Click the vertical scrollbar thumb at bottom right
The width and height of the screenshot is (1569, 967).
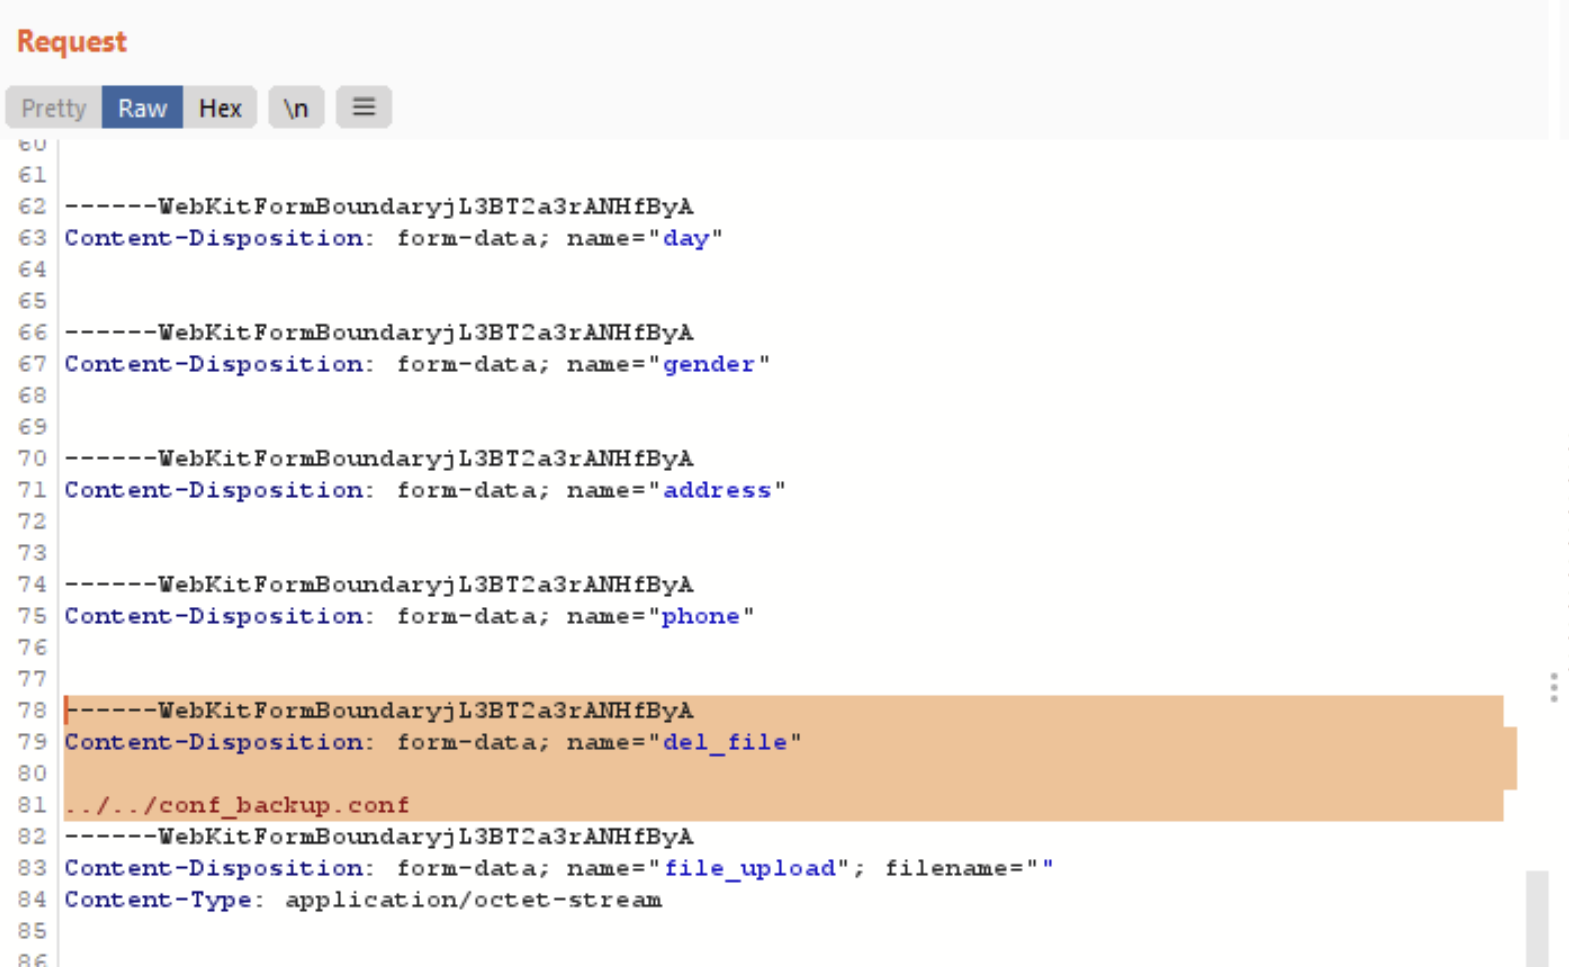[1537, 918]
